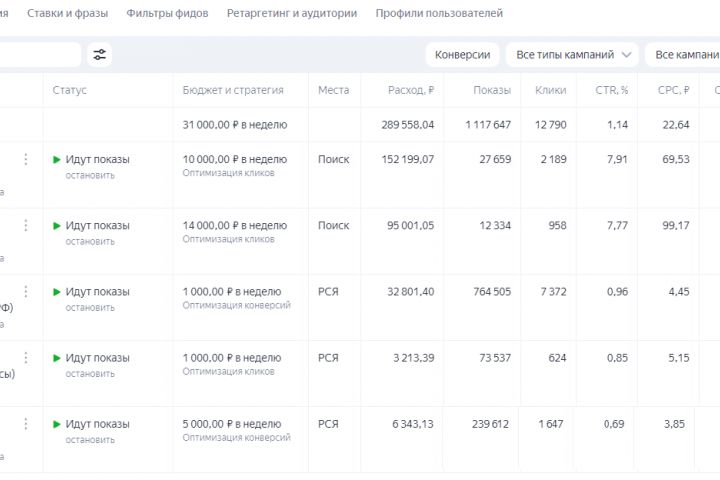Image resolution: width=720 pixels, height=480 pixels.
Task: Click the search input field
Action: tap(40, 55)
